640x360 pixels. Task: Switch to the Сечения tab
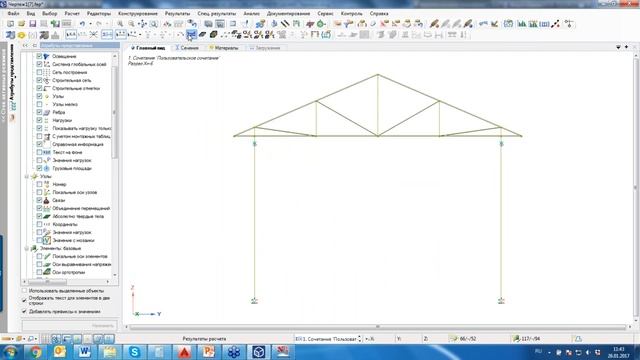[x=187, y=48]
